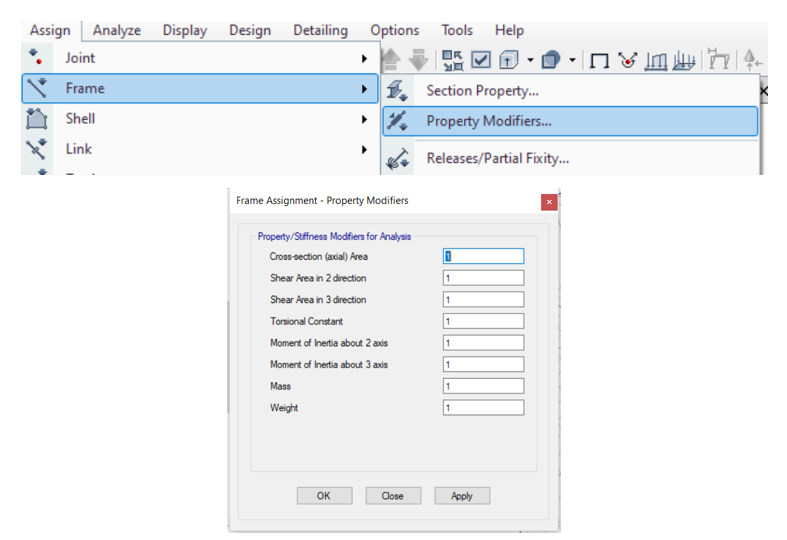The width and height of the screenshot is (787, 540).
Task: Select Property Modifiers... menu item
Action: pos(570,121)
